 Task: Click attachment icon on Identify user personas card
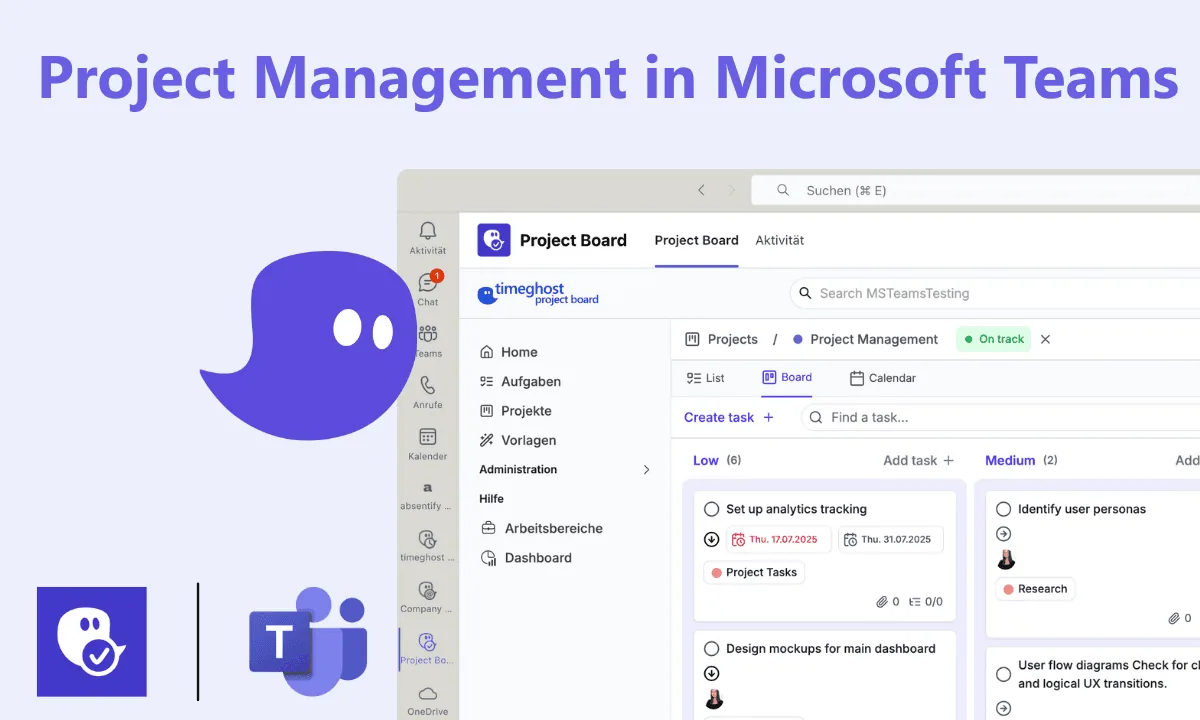(1174, 618)
